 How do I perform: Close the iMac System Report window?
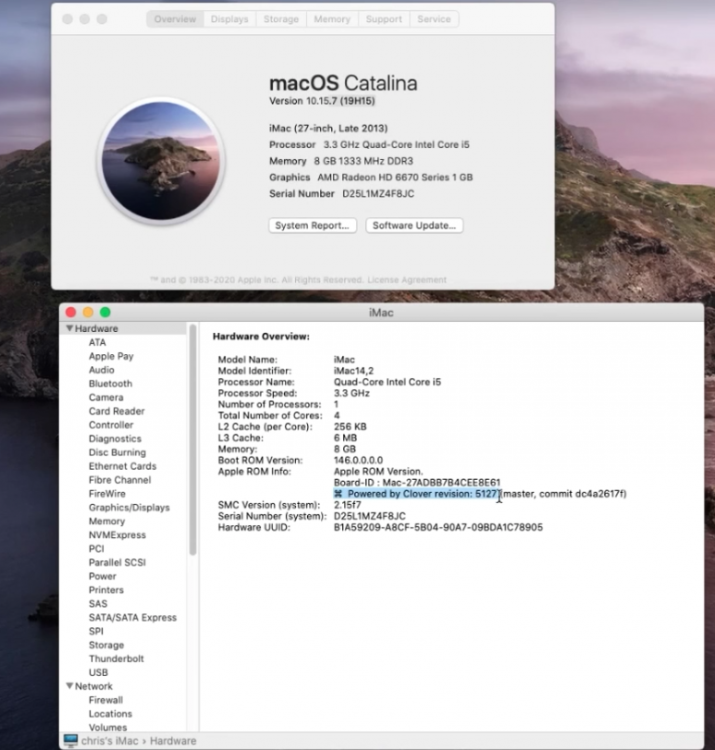point(71,312)
